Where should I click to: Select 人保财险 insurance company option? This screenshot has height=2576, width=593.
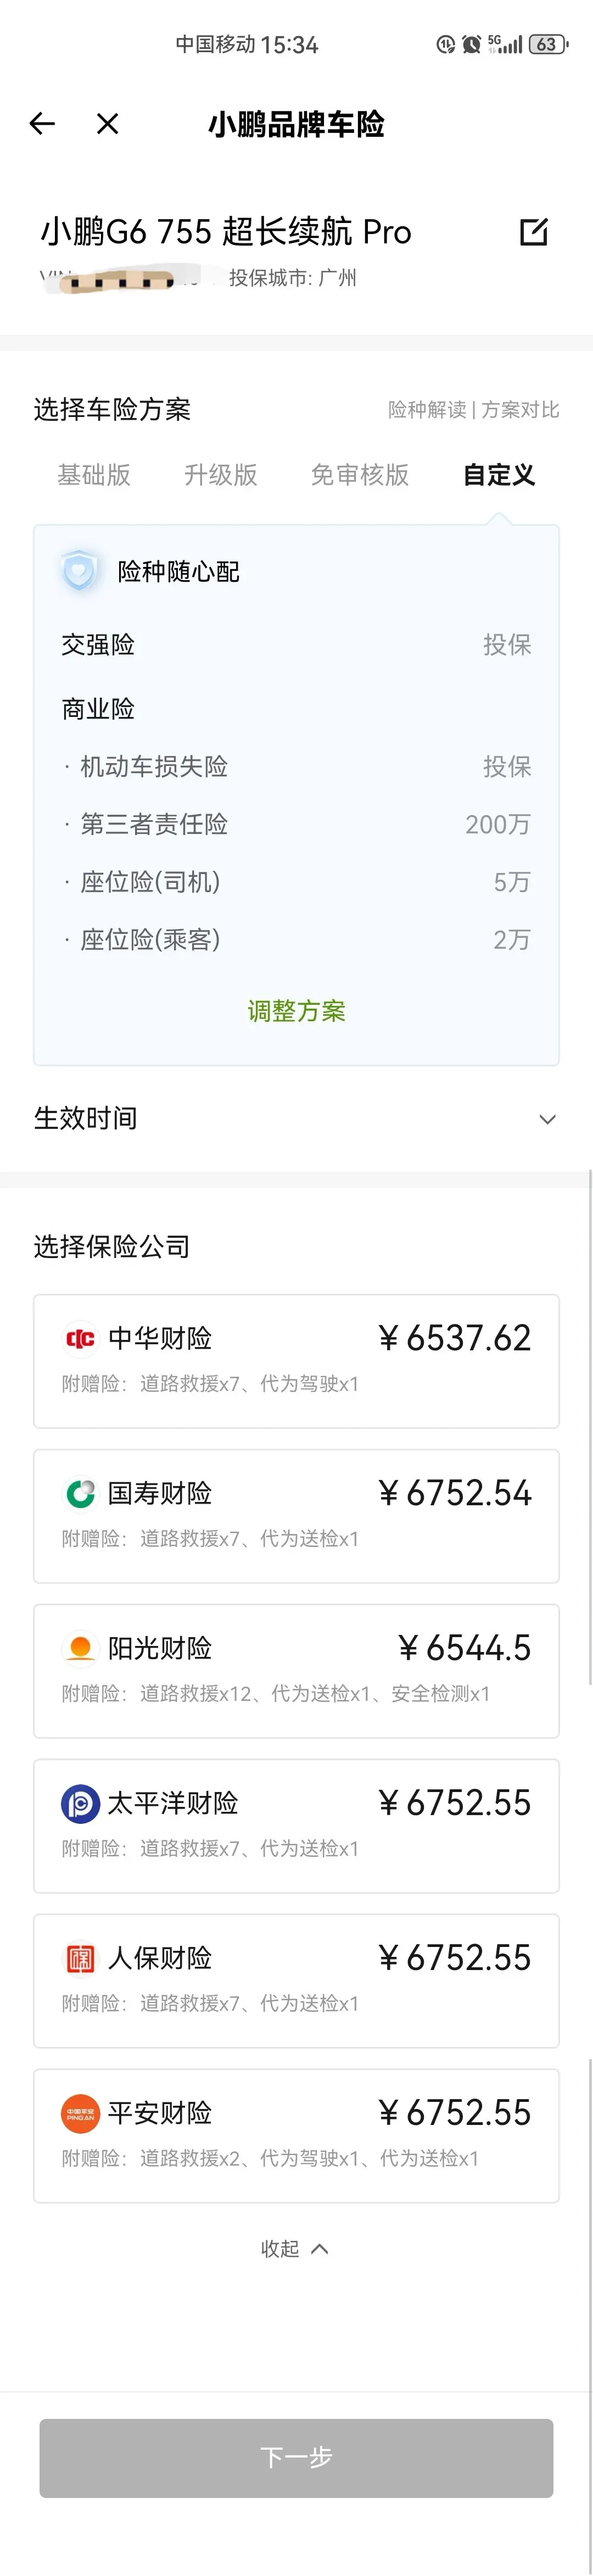click(296, 1980)
